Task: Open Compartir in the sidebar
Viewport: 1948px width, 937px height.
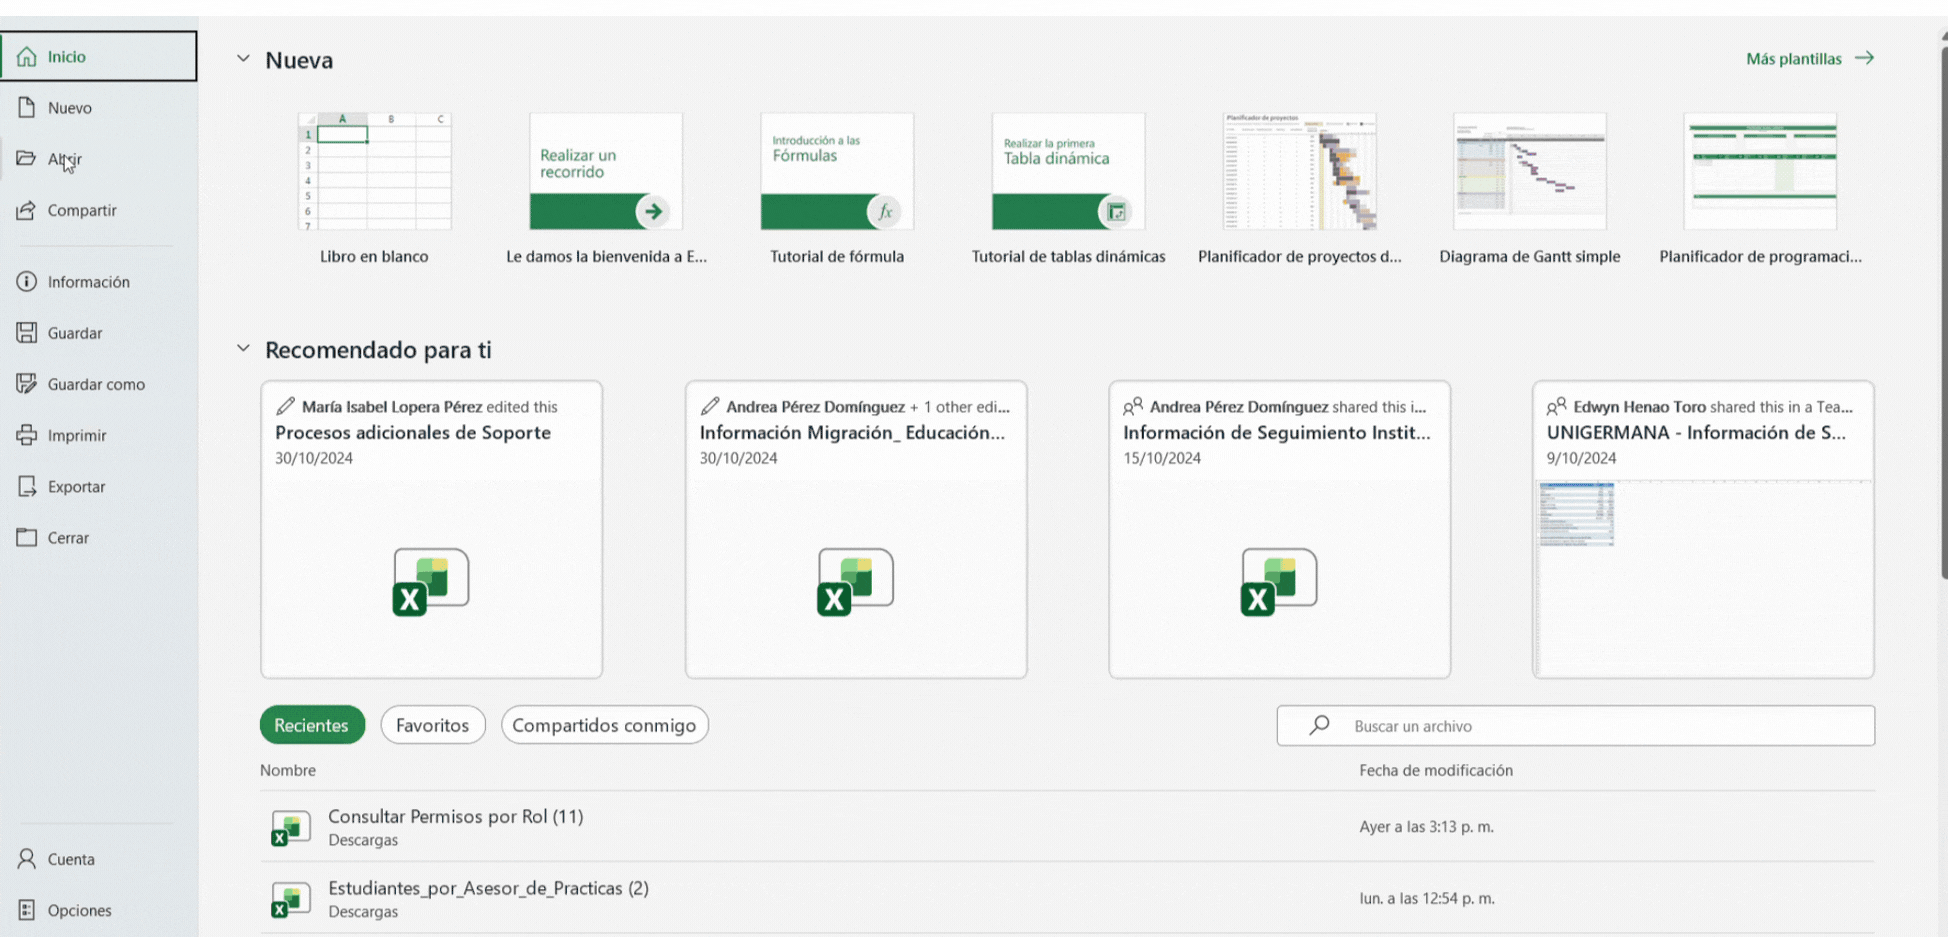Action: [99, 210]
